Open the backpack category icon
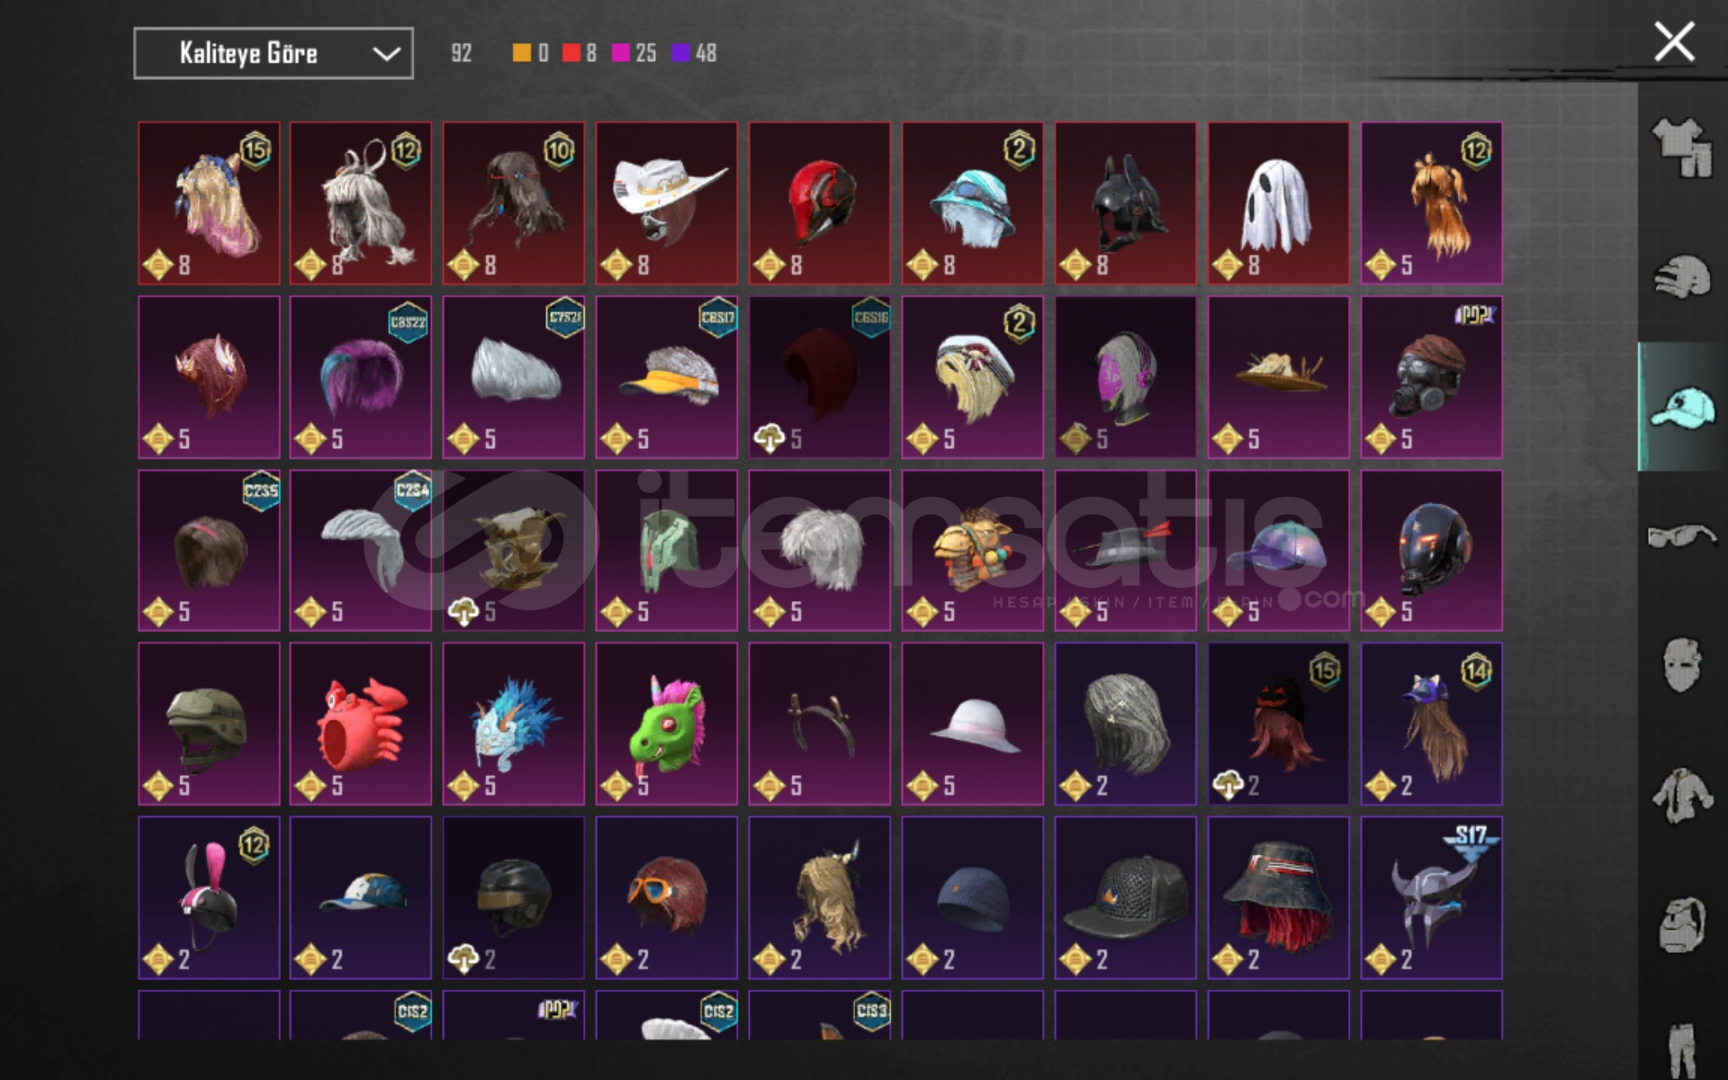 (x=1682, y=923)
